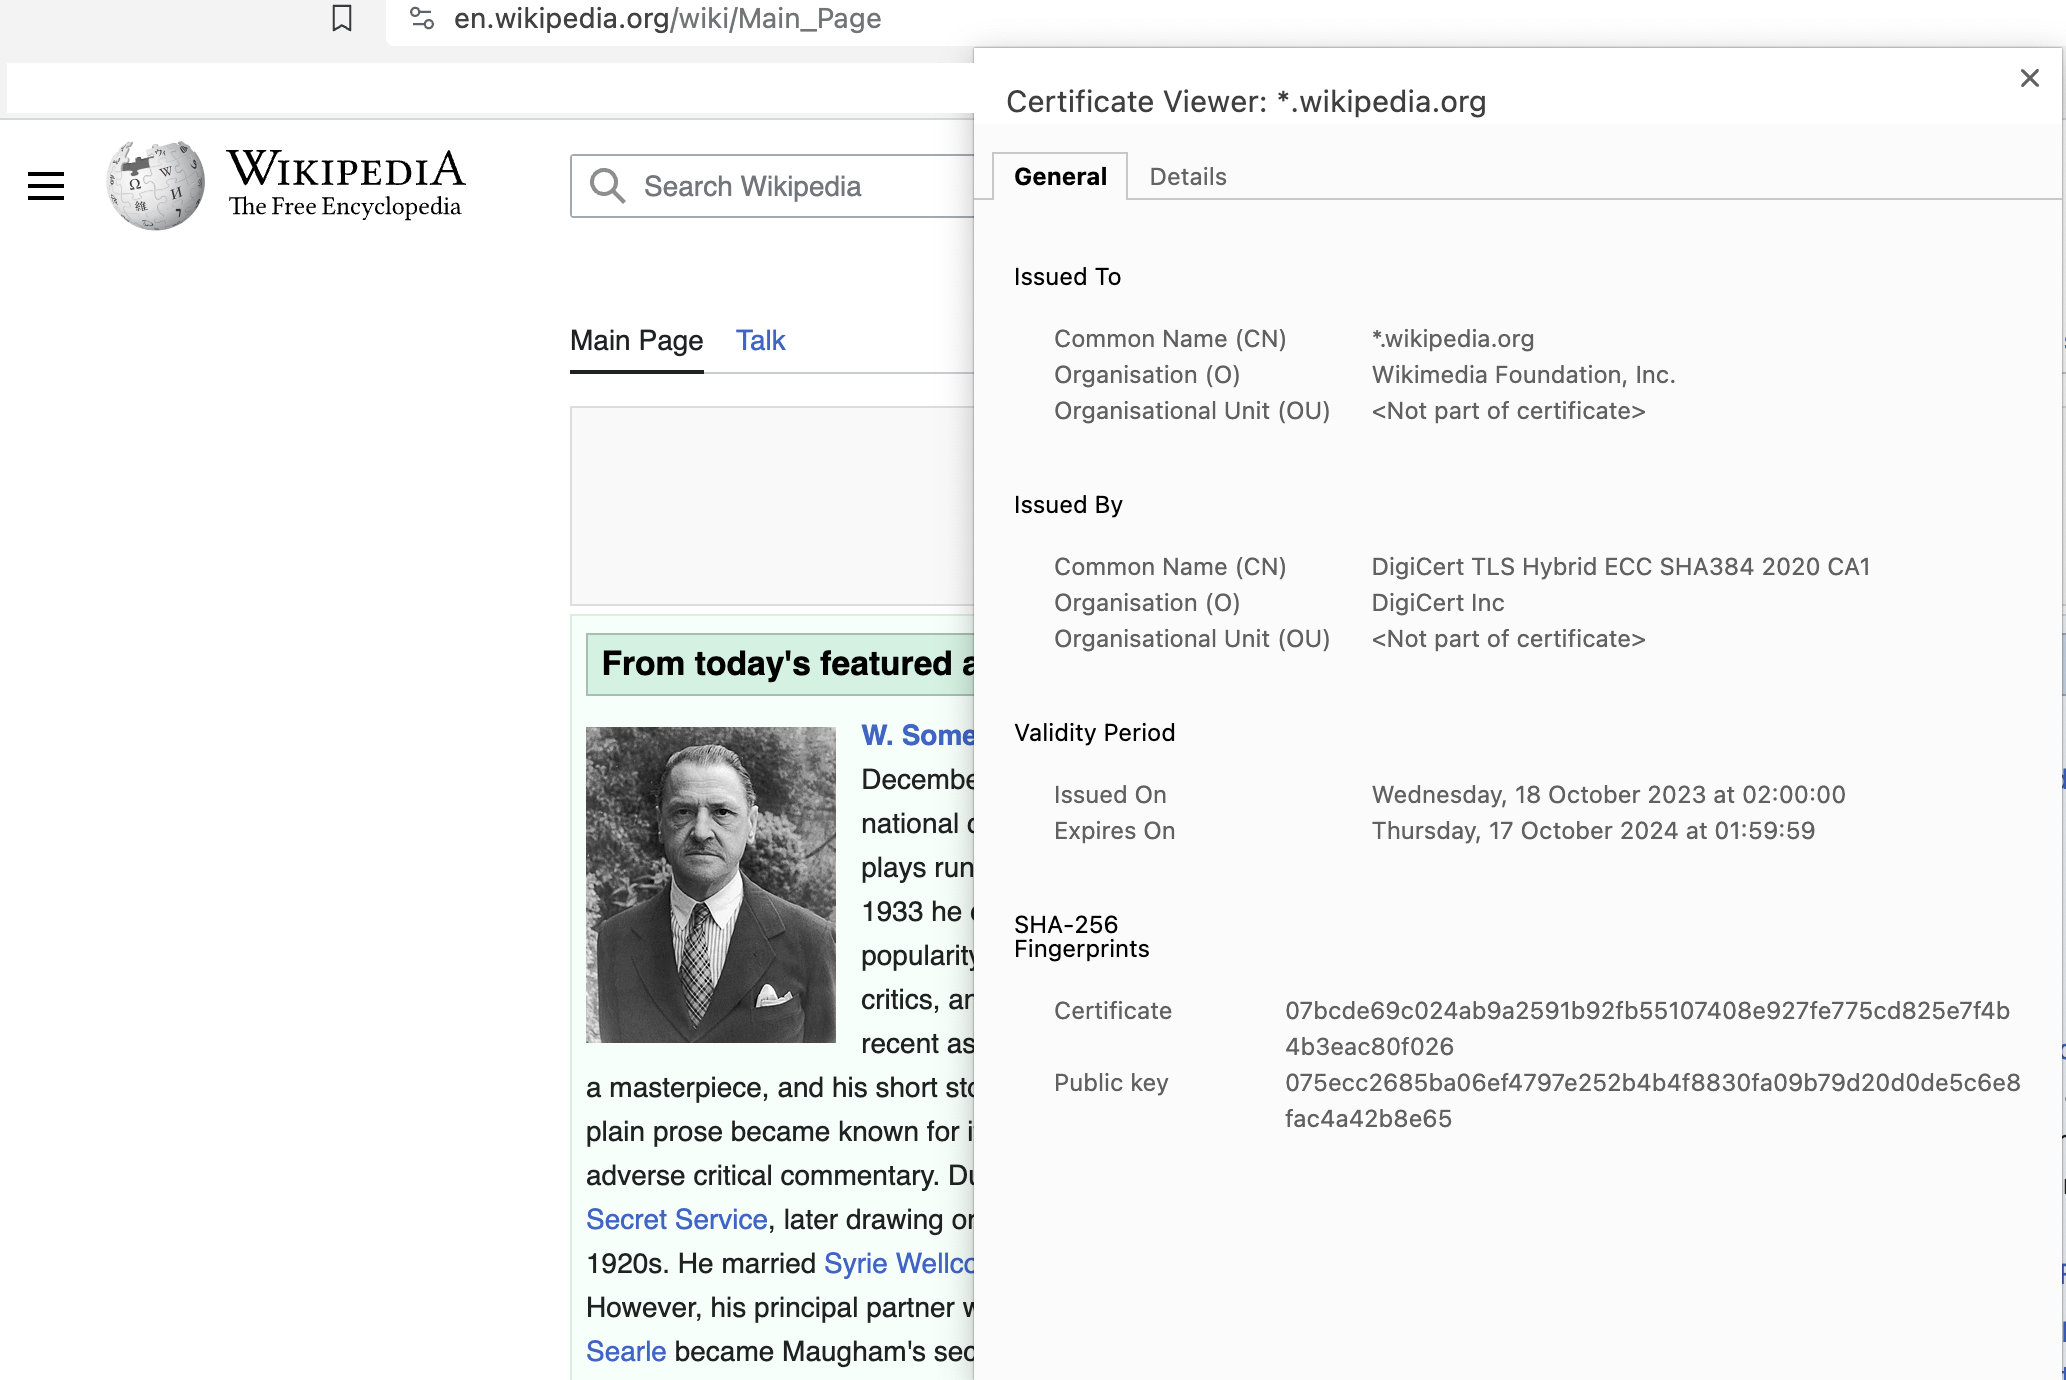Select Issued On date 18 October 2023
Screen dimensions: 2066x1380
pyautogui.click(x=1609, y=795)
